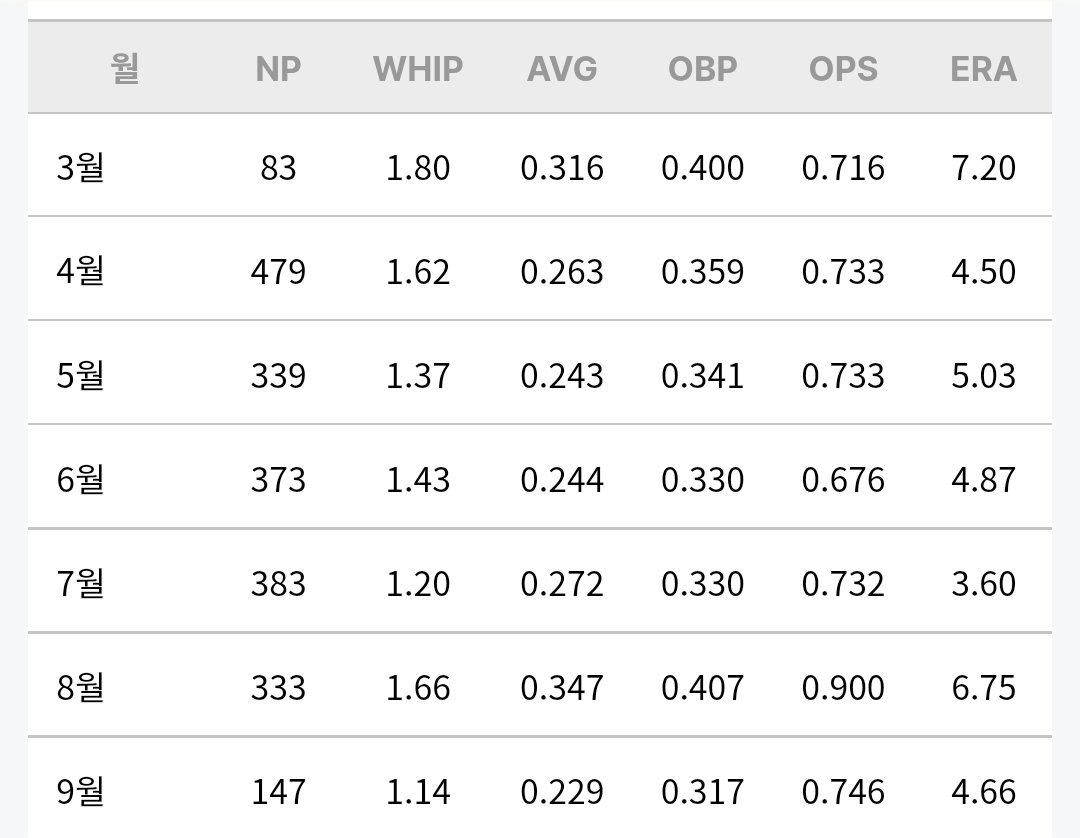
Task: Click the 6월 row label
Action: 81,479
